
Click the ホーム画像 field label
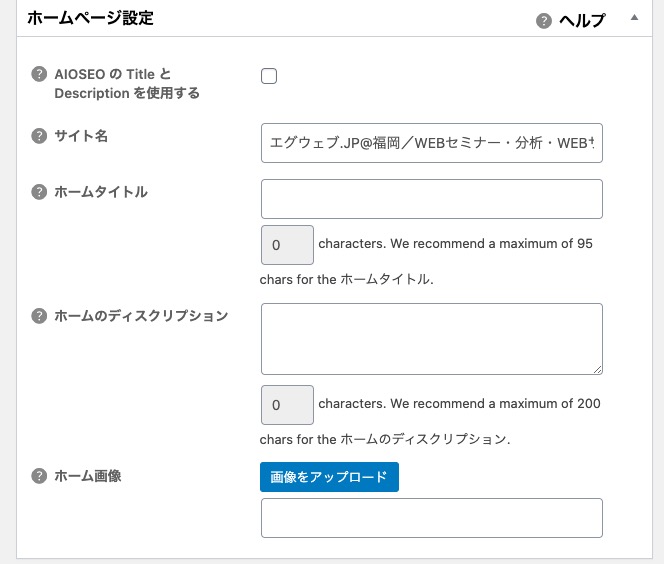coord(88,477)
